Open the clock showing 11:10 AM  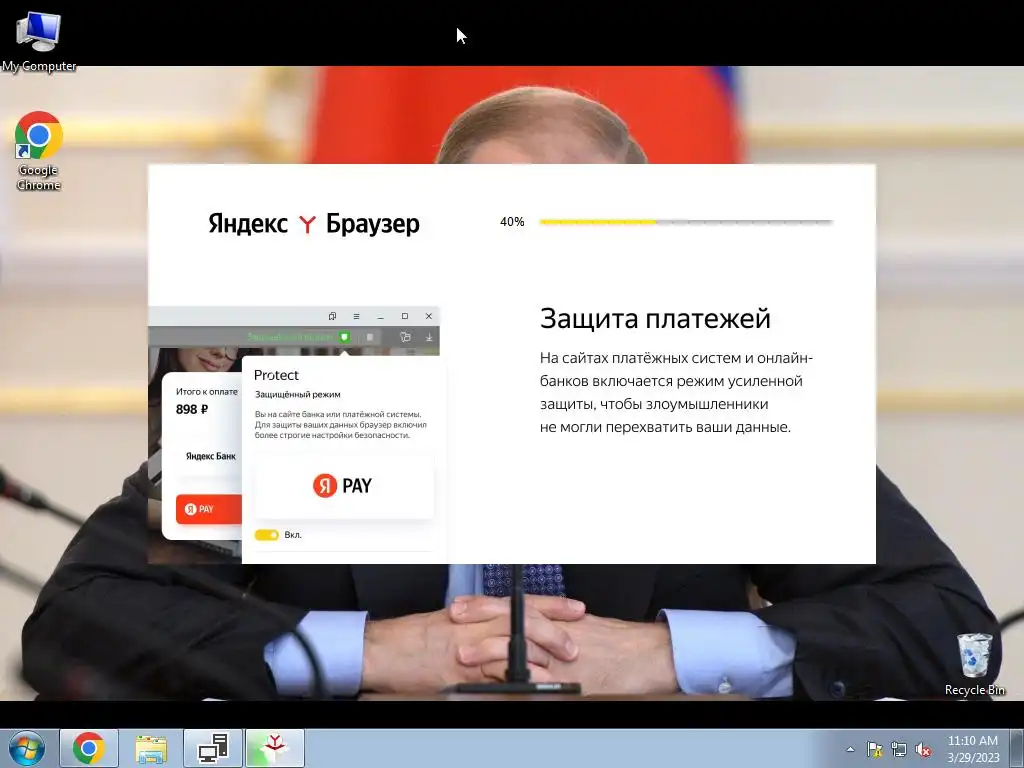click(972, 741)
